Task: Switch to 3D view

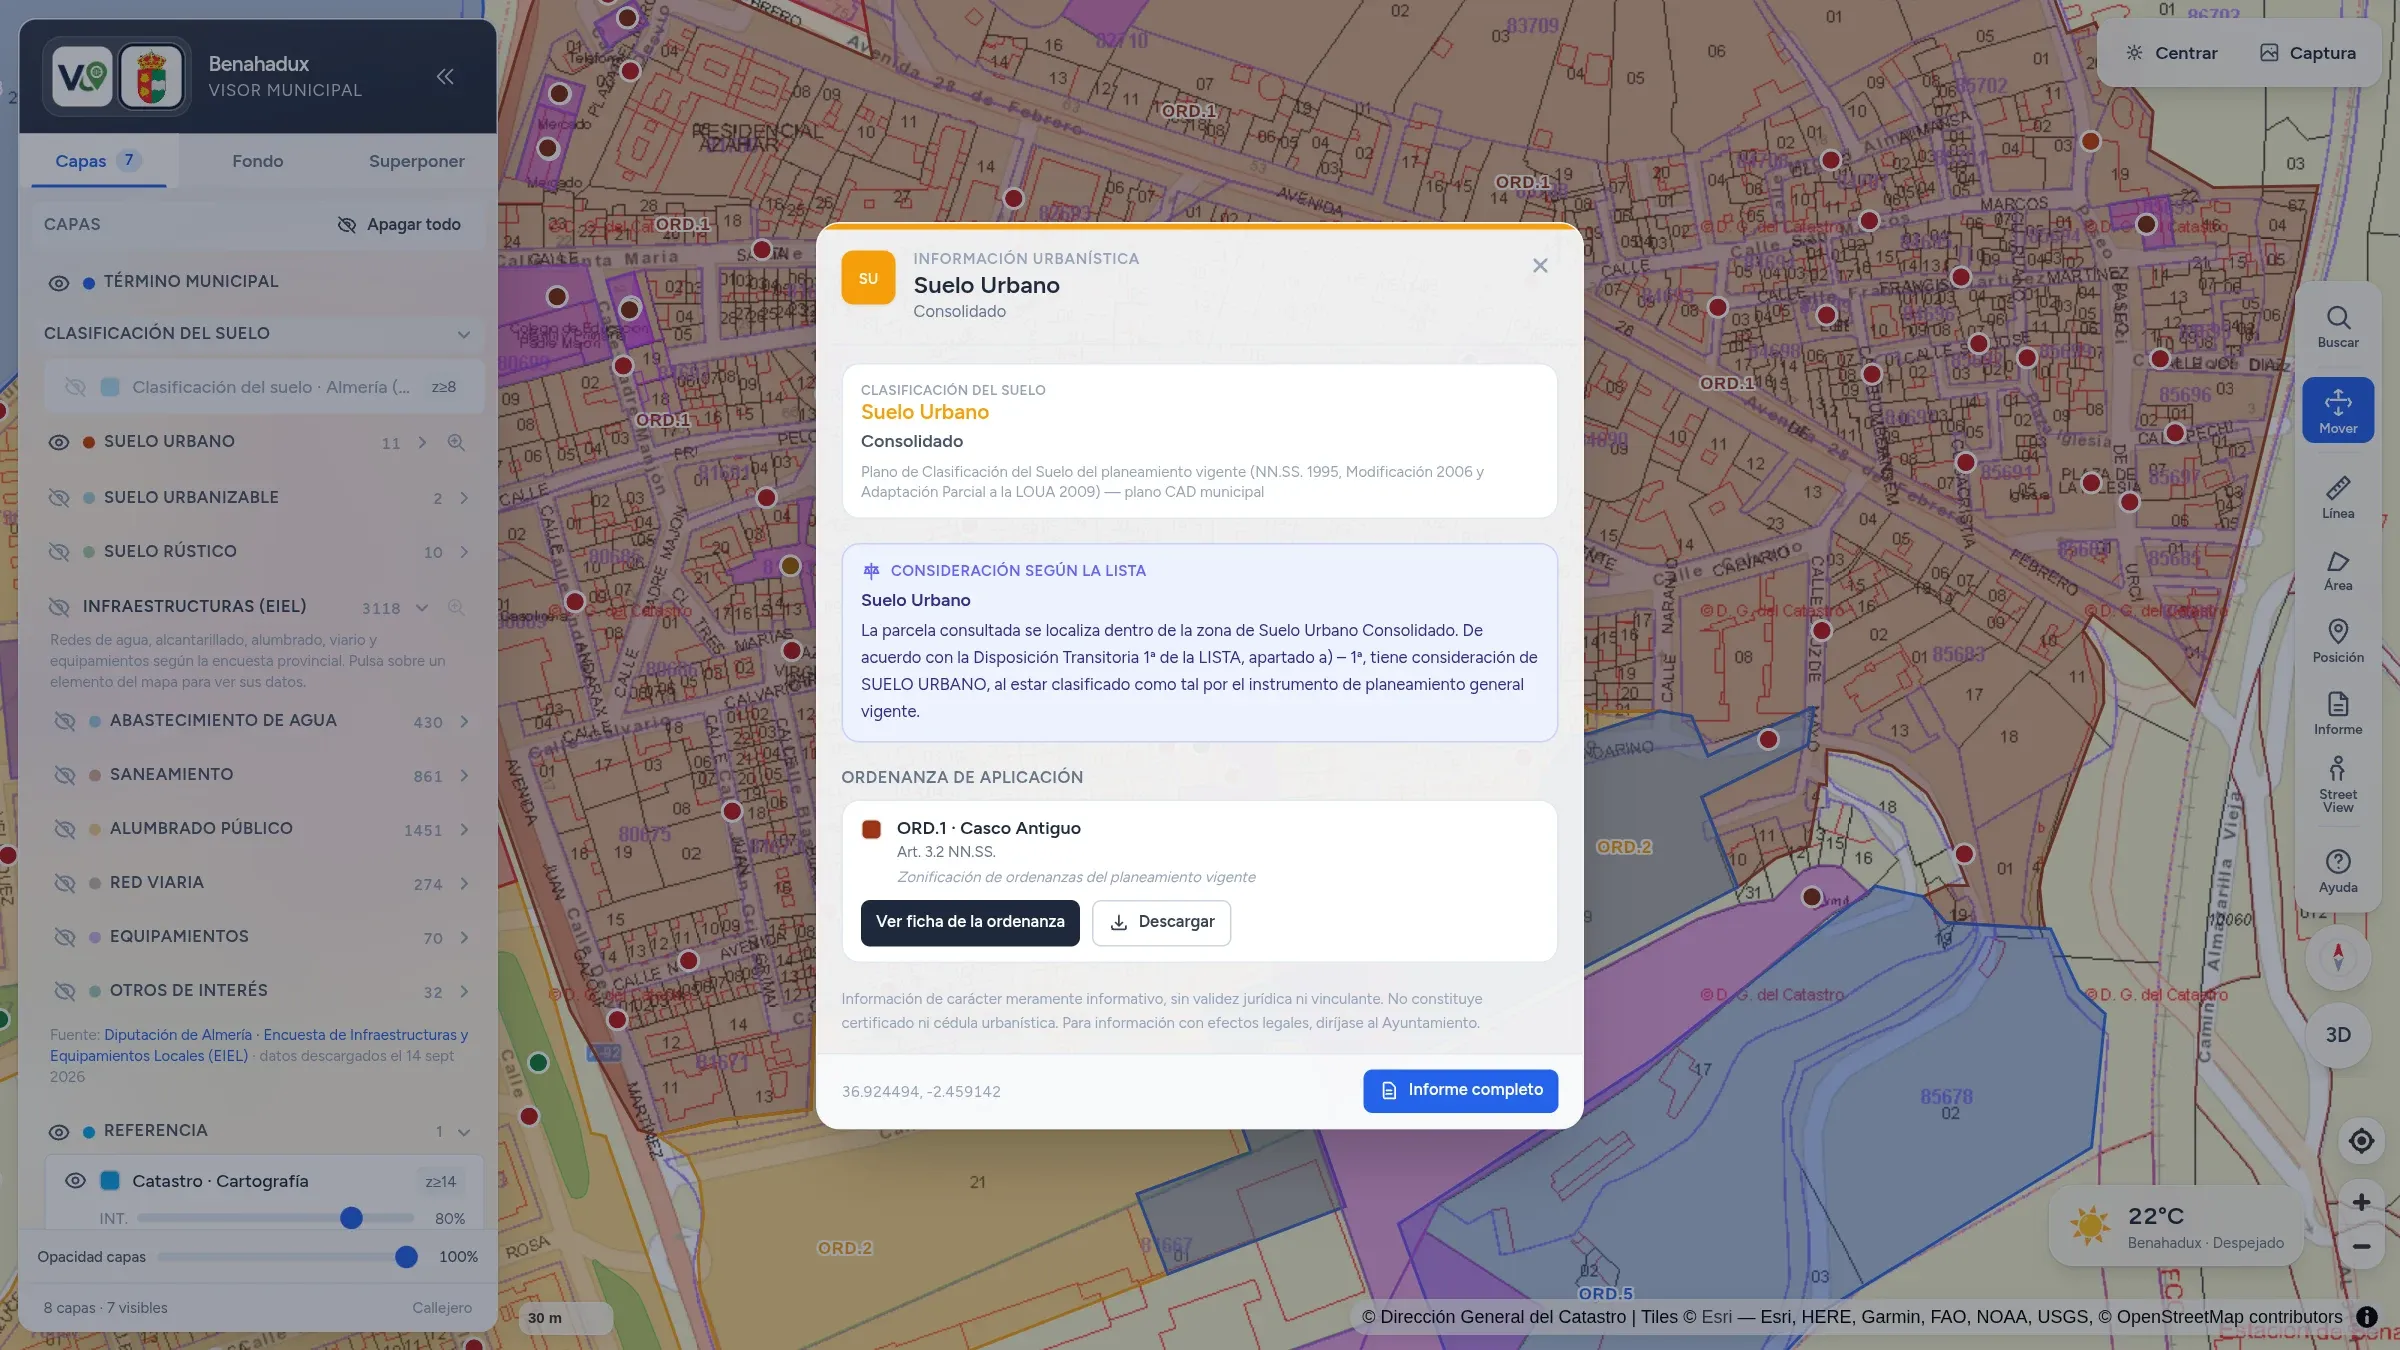Action: coord(2338,1035)
